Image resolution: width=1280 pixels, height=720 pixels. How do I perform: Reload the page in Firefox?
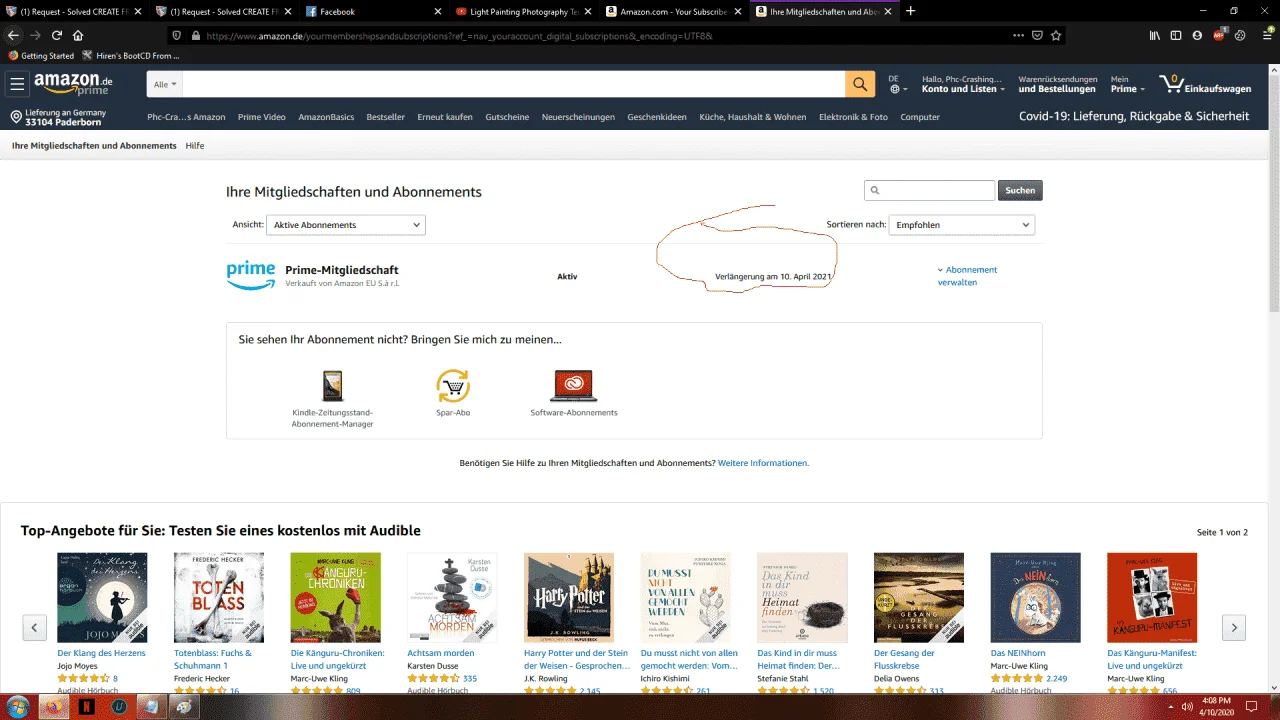coord(57,35)
